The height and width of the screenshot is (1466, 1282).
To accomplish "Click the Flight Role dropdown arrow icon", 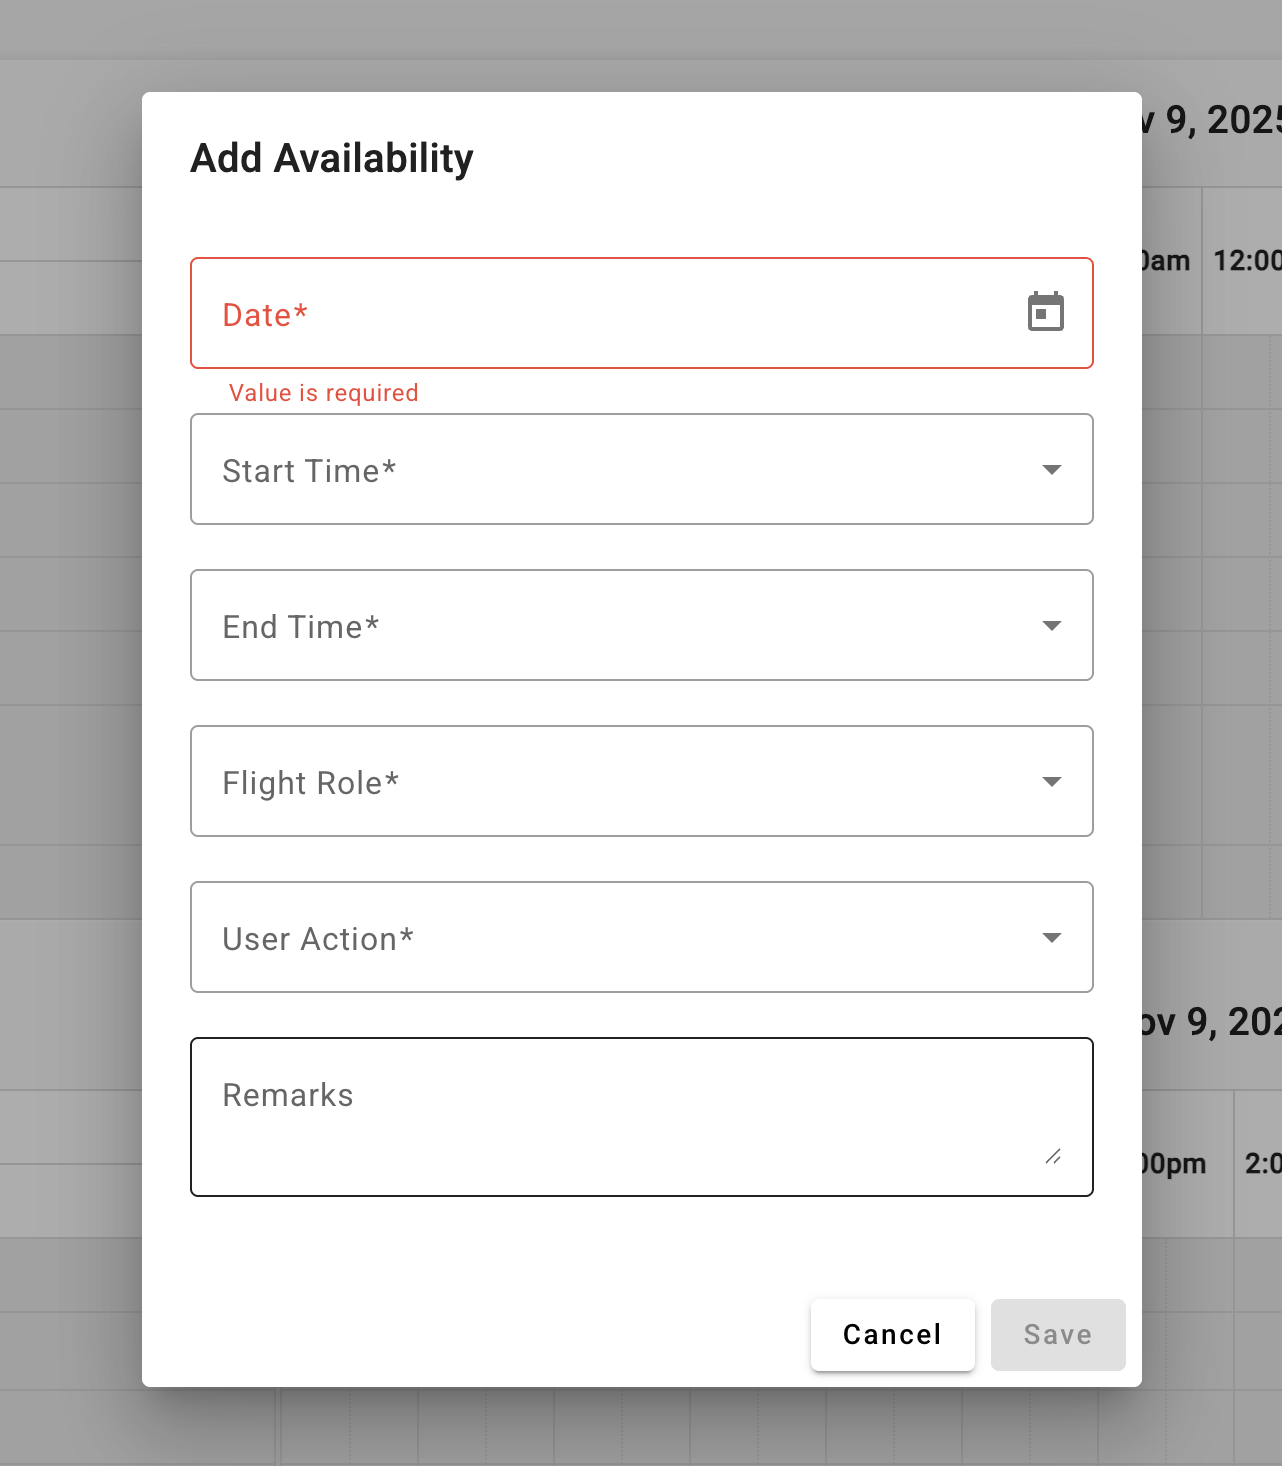I will (x=1051, y=781).
